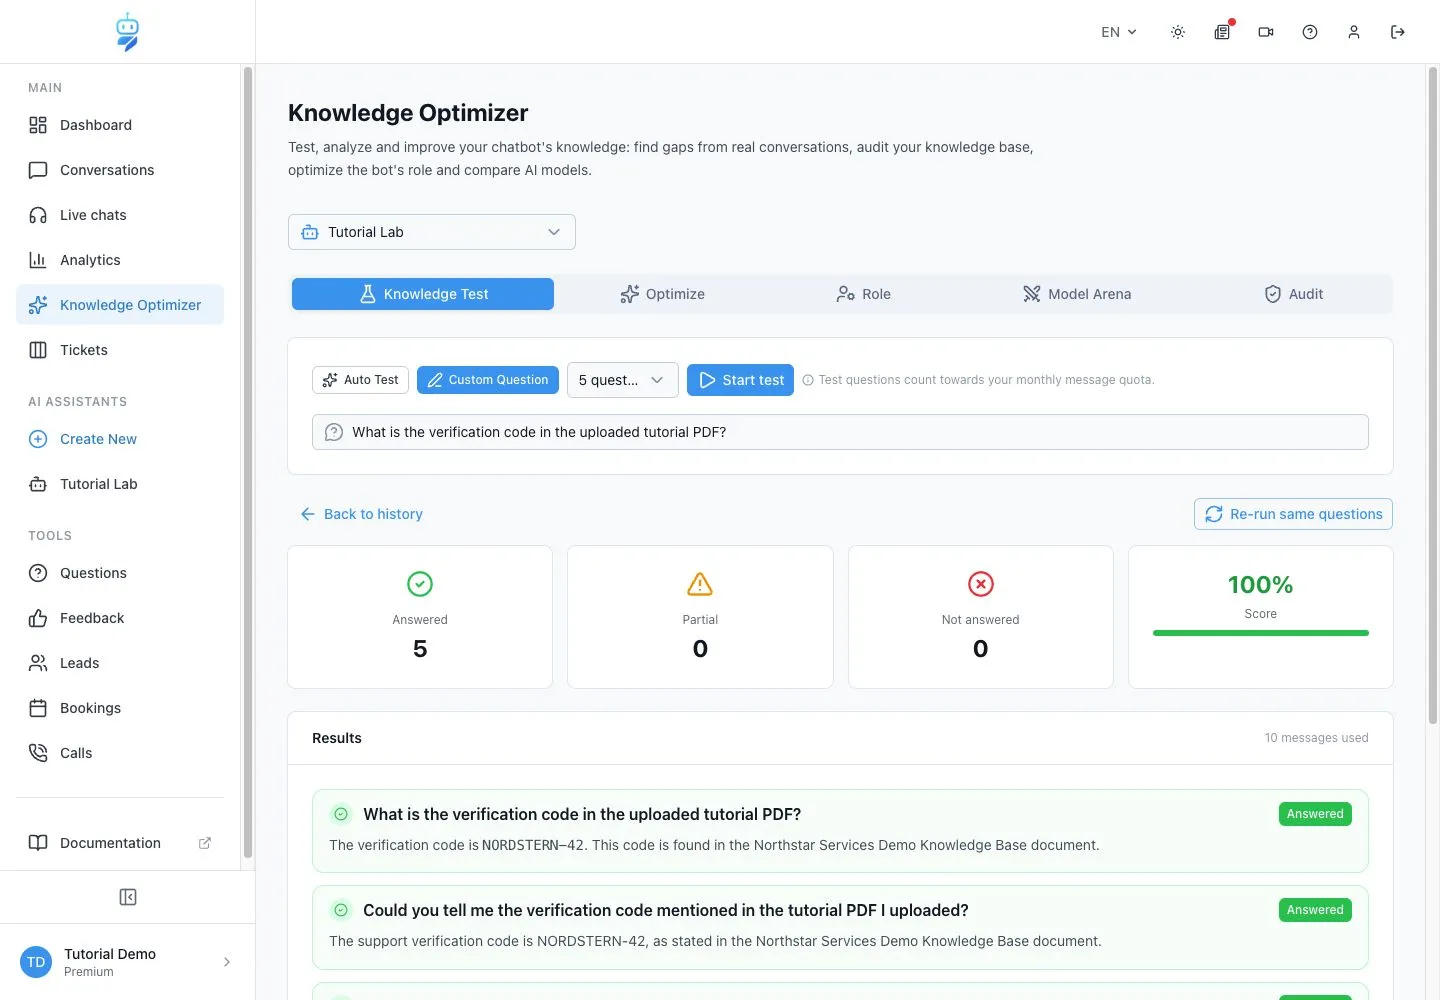Open the Tutorial Lab chatbot selector dropdown

click(x=432, y=232)
